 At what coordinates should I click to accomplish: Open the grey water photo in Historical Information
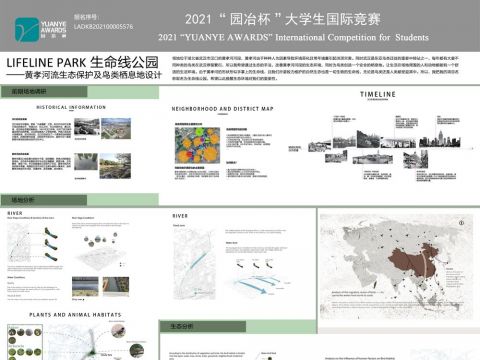coord(86,162)
